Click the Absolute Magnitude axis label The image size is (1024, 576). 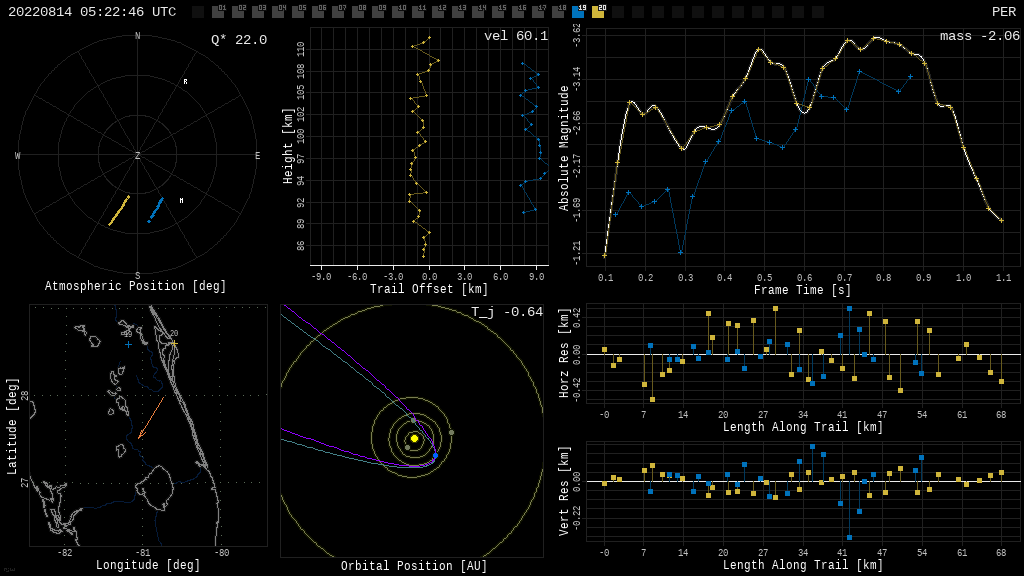pyautogui.click(x=564, y=148)
